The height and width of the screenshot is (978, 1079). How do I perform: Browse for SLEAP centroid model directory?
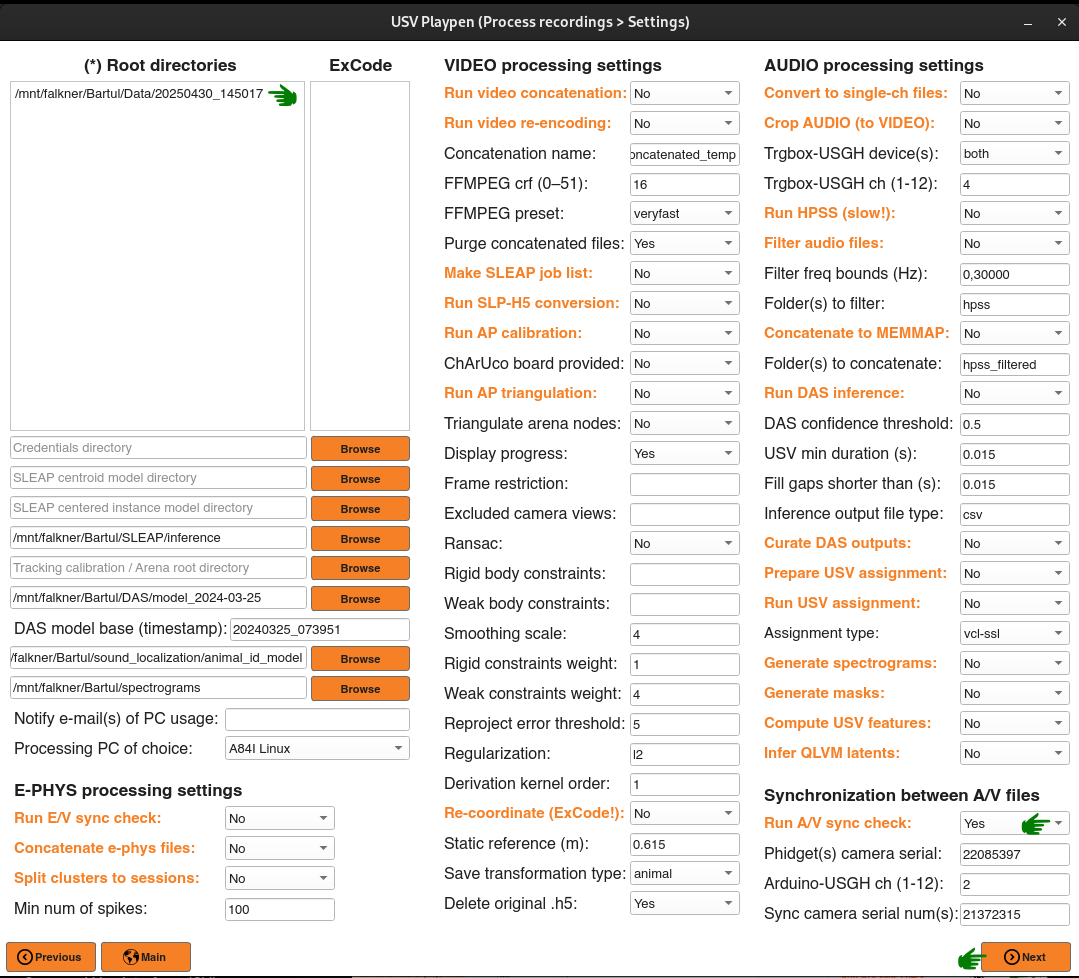[x=360, y=479]
